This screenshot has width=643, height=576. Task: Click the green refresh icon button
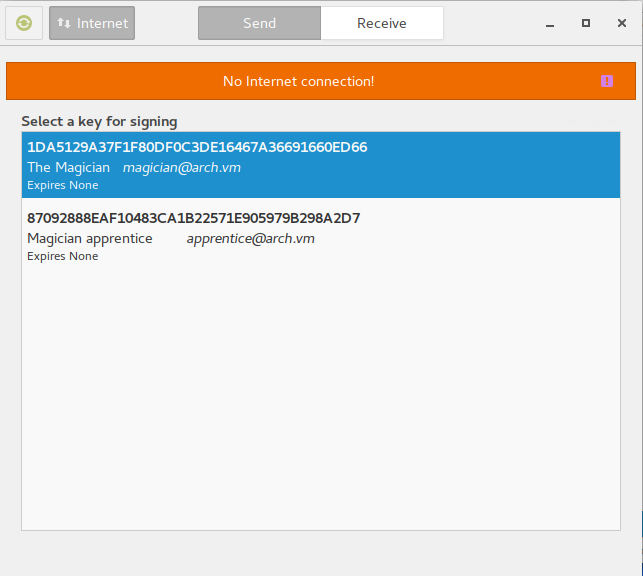point(24,23)
